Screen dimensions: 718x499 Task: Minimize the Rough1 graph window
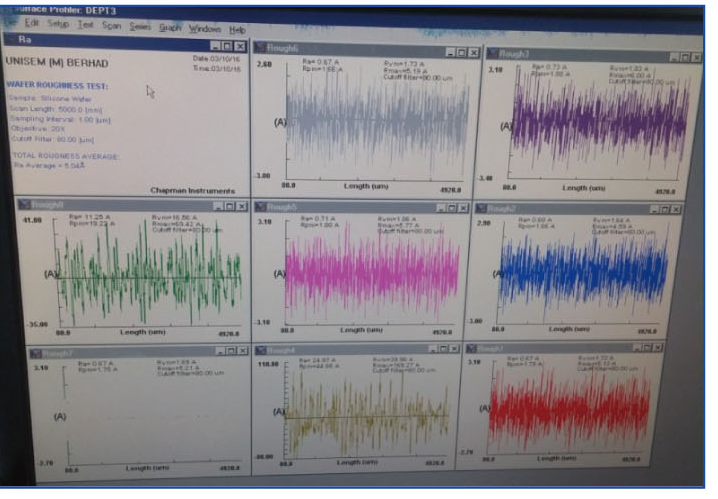click(x=637, y=348)
